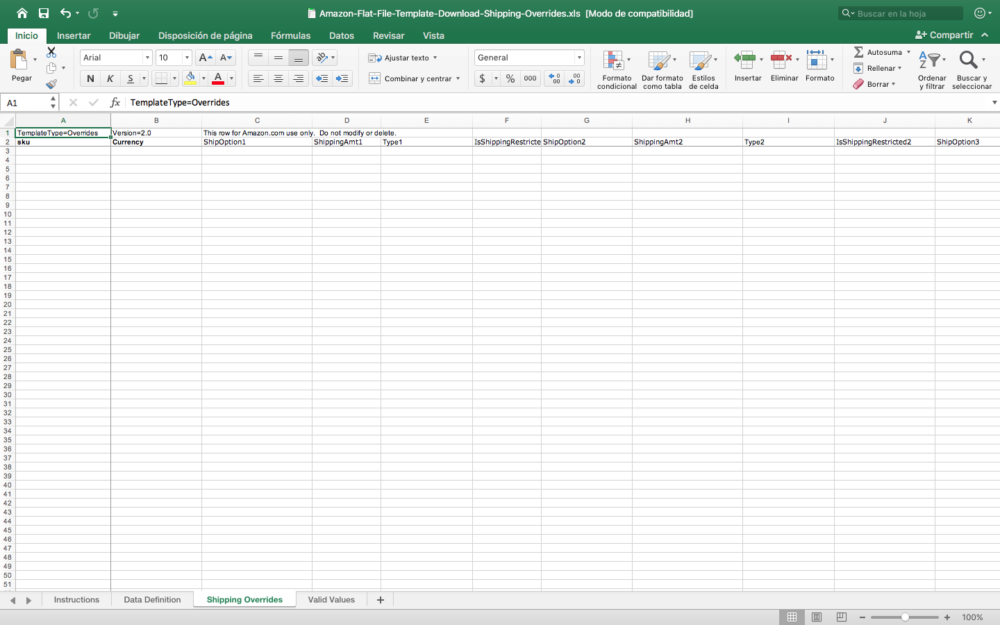
Task: Toggle bold N formatting
Action: click(90, 78)
